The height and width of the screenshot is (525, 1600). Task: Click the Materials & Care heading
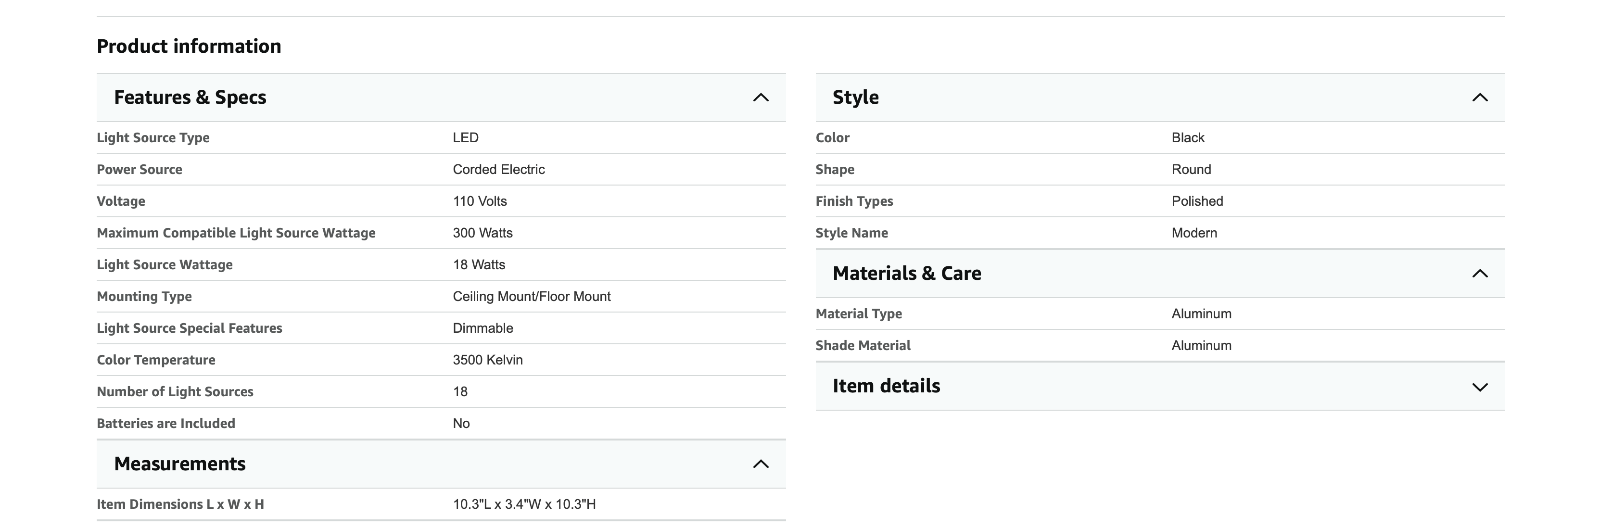(x=906, y=274)
